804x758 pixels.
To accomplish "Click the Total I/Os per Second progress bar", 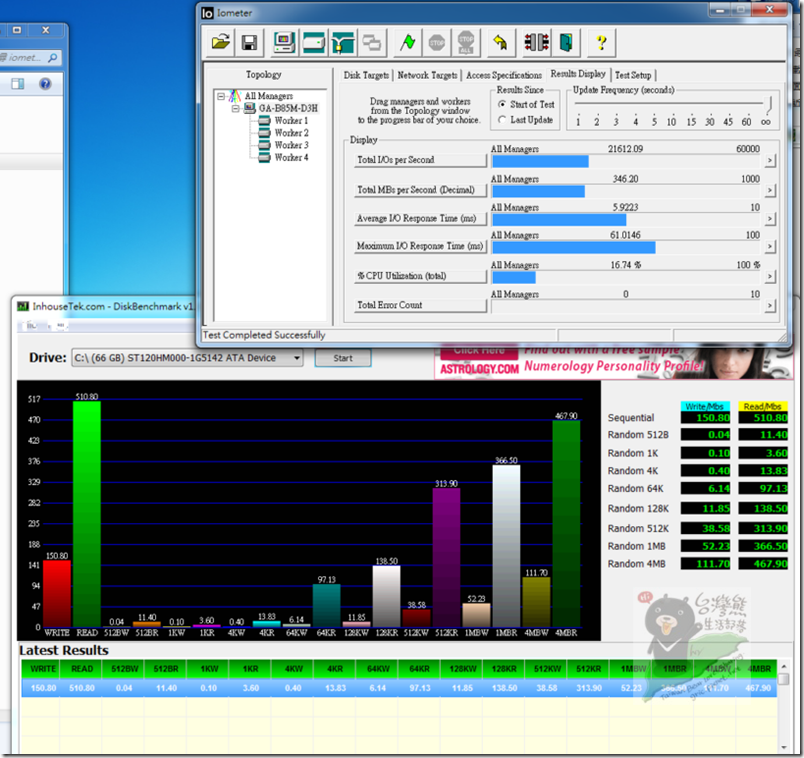I will tap(626, 162).
